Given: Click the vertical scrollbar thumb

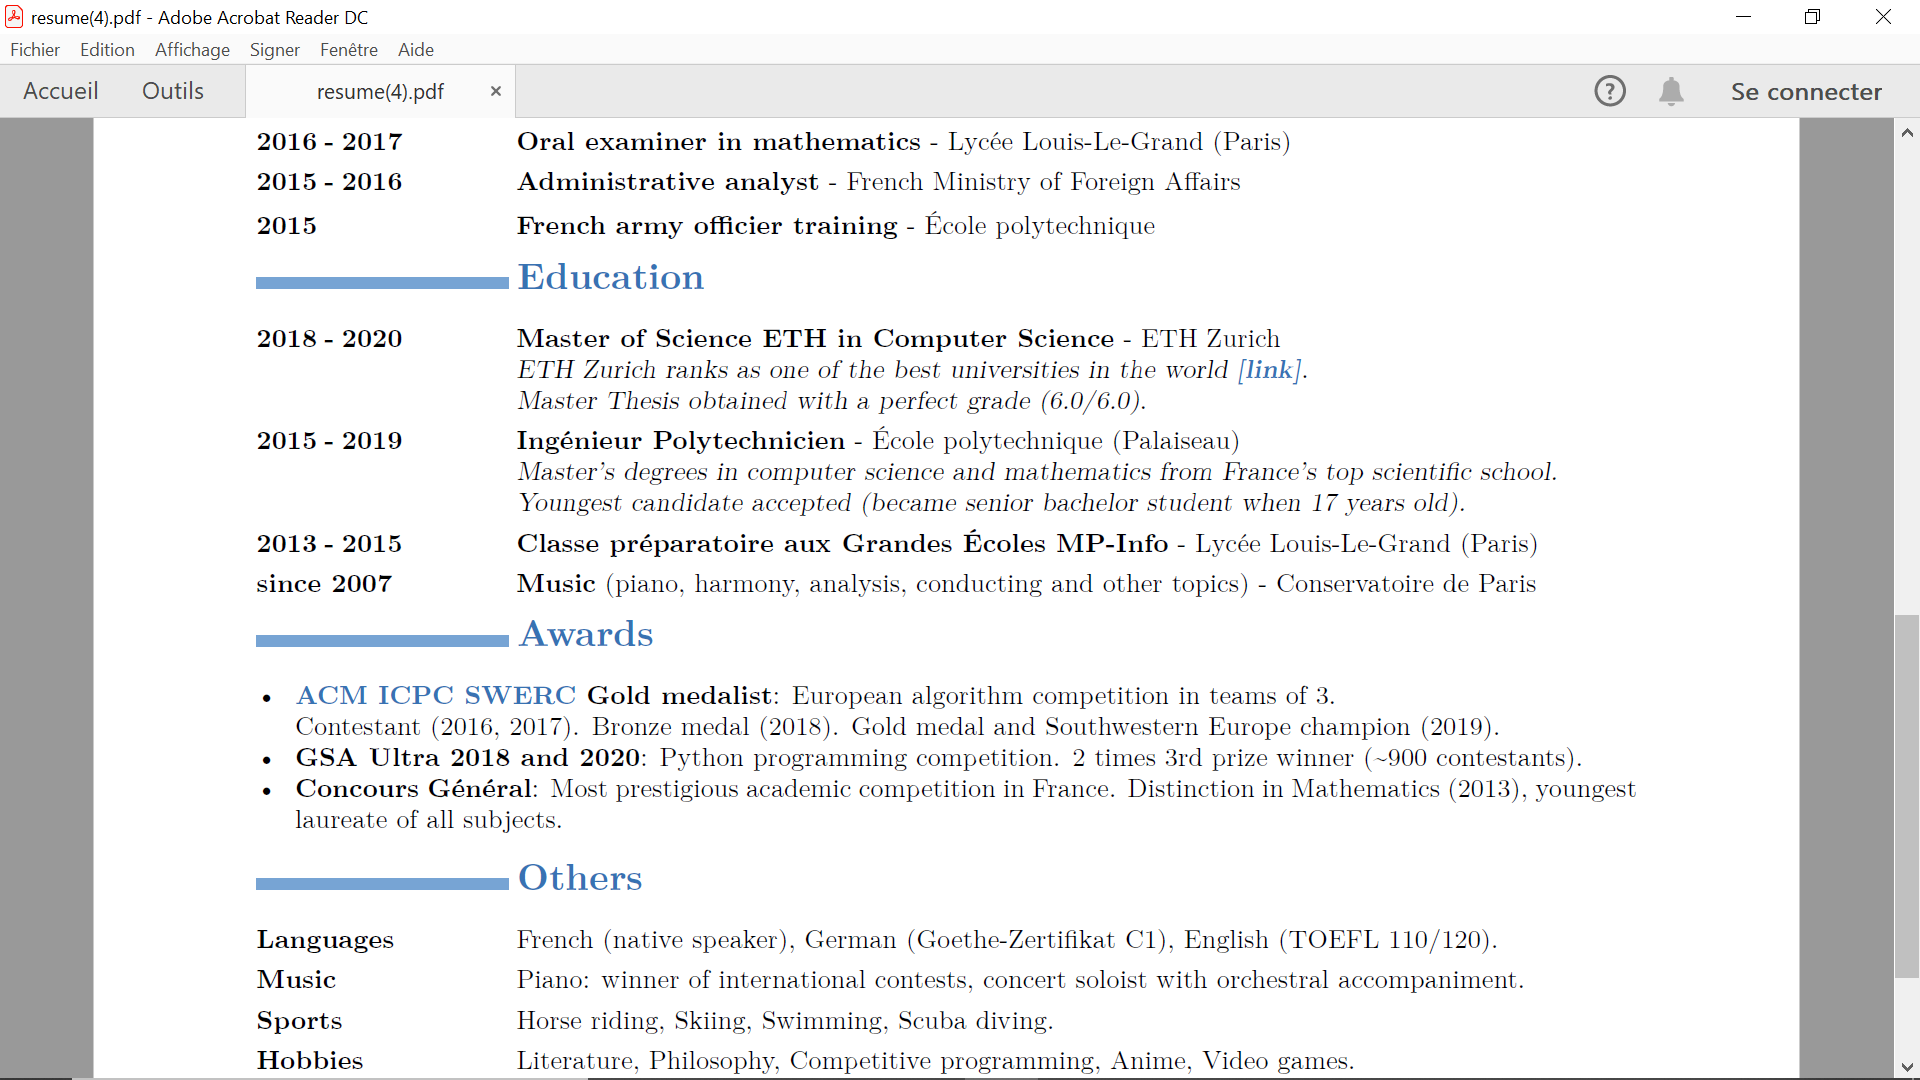Looking at the screenshot, I should 1907,796.
